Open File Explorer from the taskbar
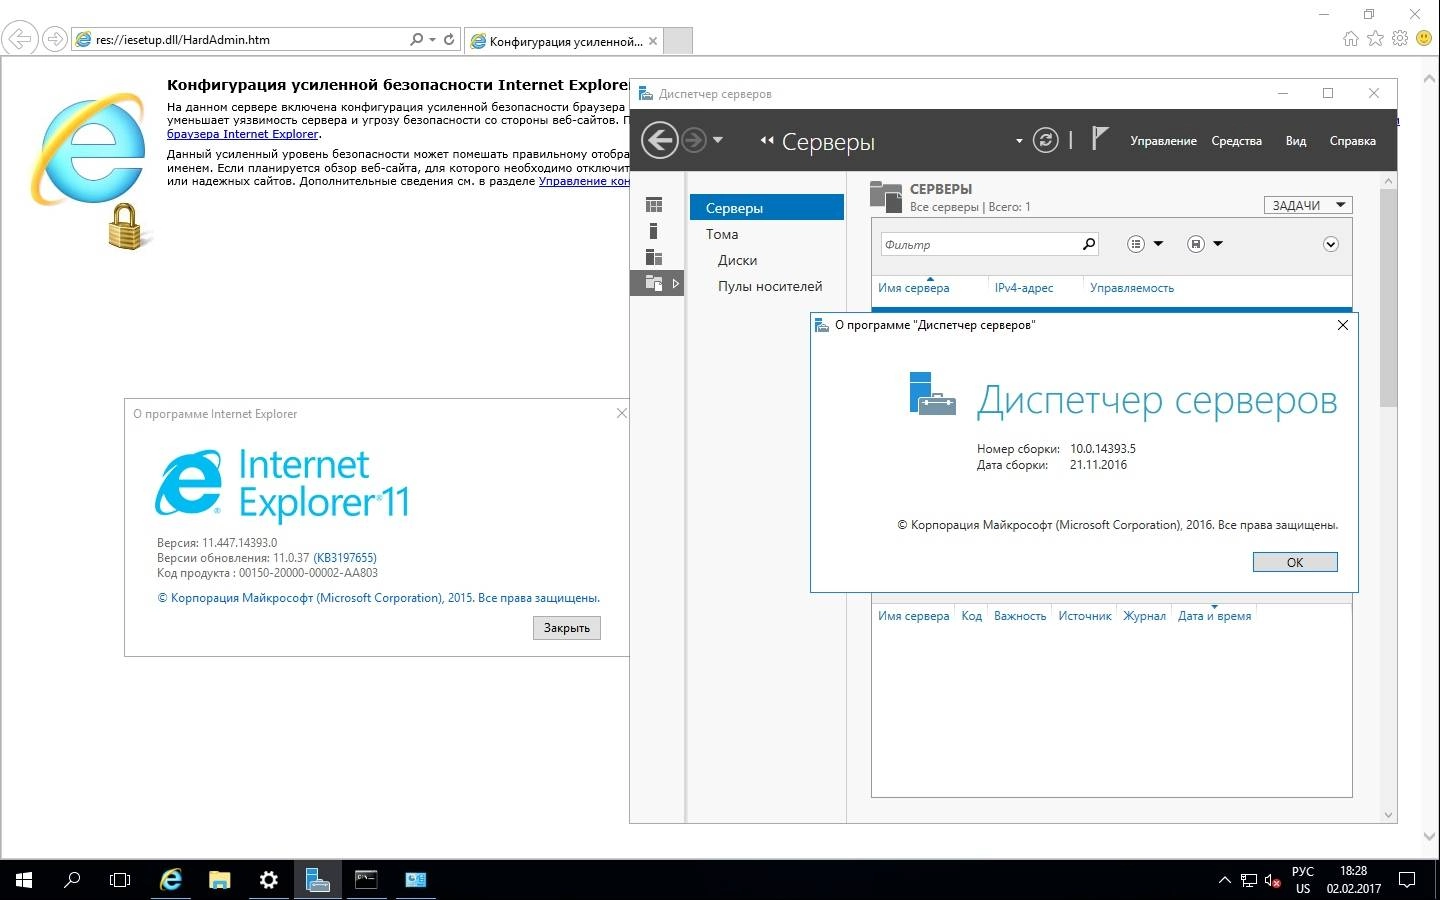Viewport: 1440px width, 900px height. [219, 880]
